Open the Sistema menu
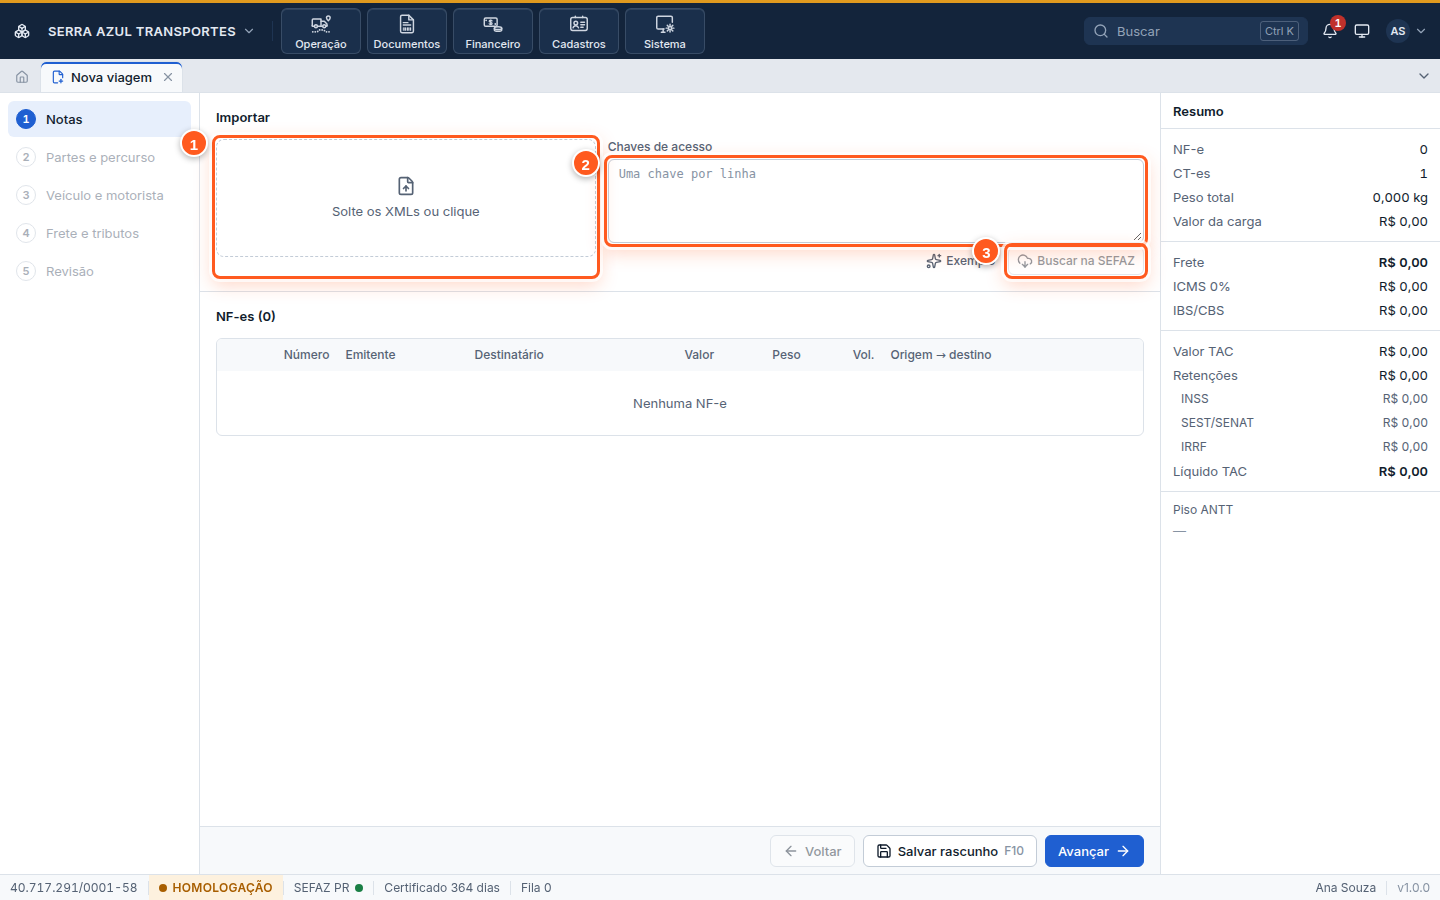The image size is (1440, 900). (x=665, y=31)
